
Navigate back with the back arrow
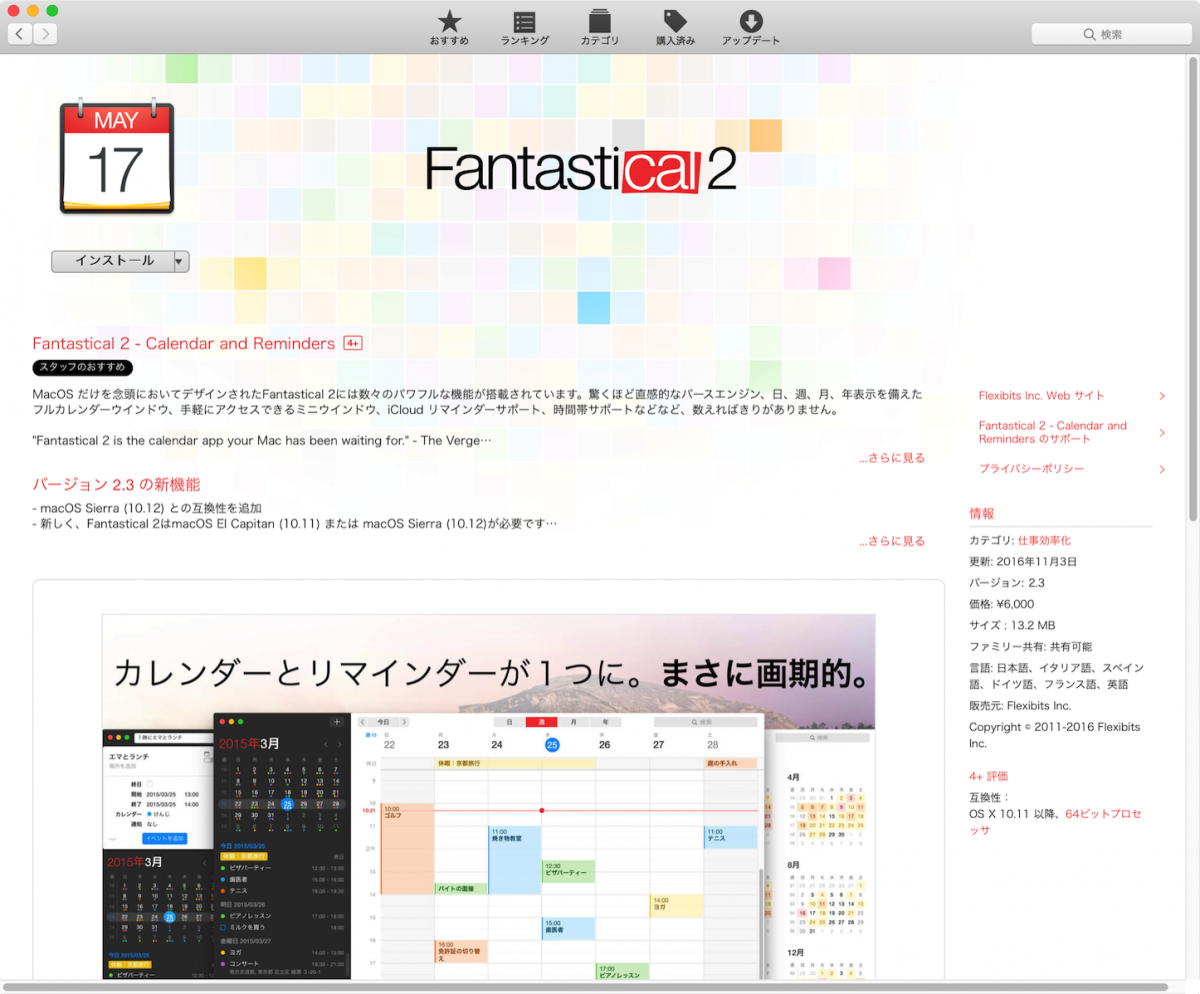[x=19, y=33]
